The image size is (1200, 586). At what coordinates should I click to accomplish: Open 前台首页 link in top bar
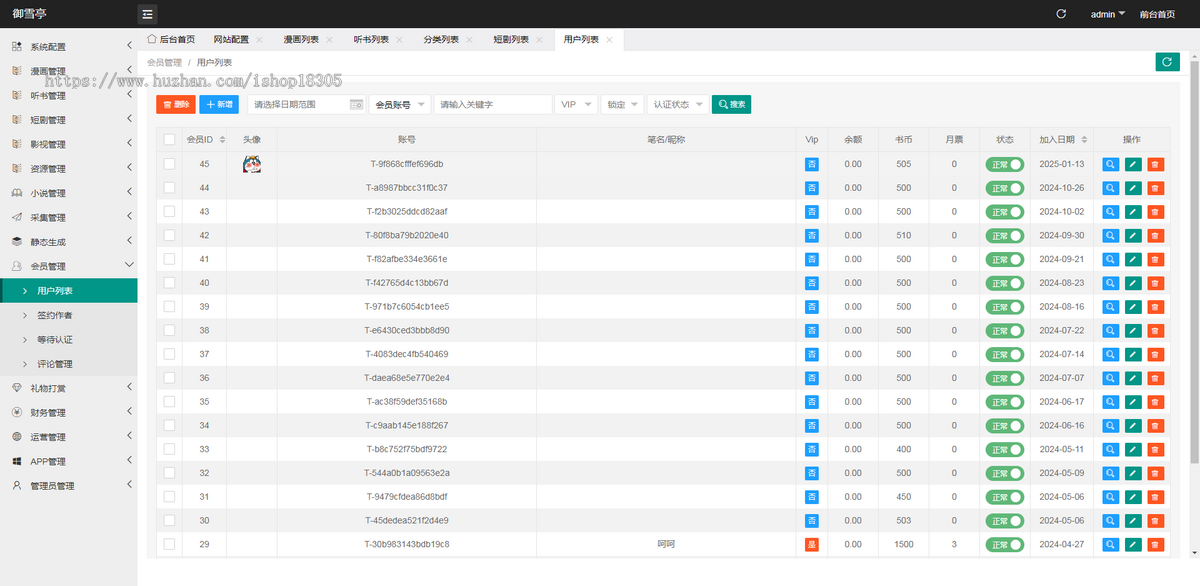point(1157,14)
